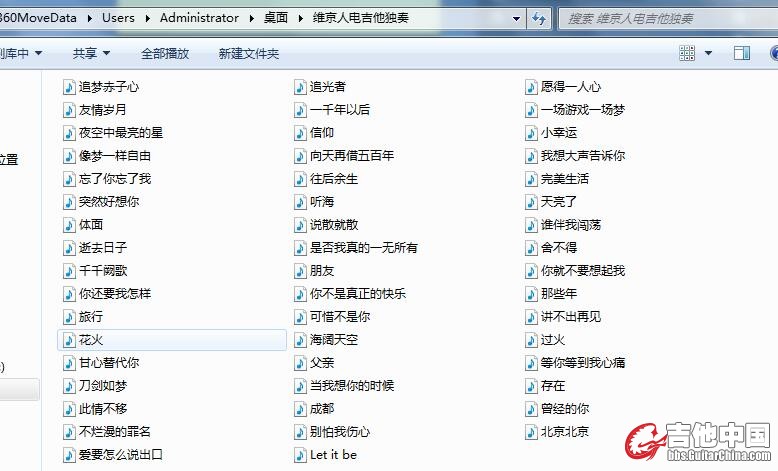
Task: Click the music icon next to 海阔天空
Action: point(300,340)
